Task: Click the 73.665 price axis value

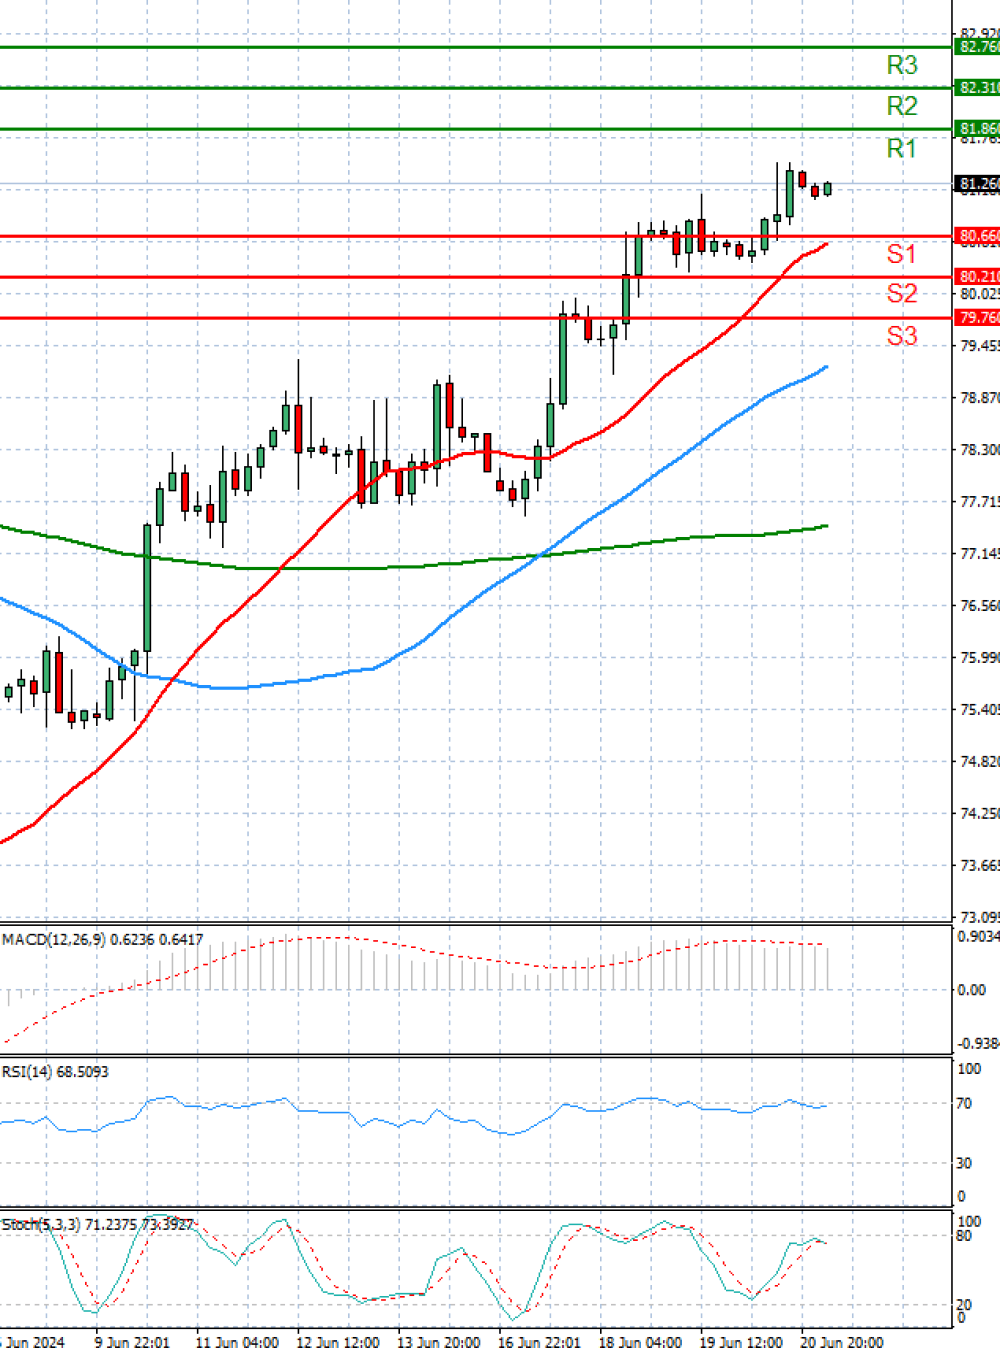Action: pos(979,866)
